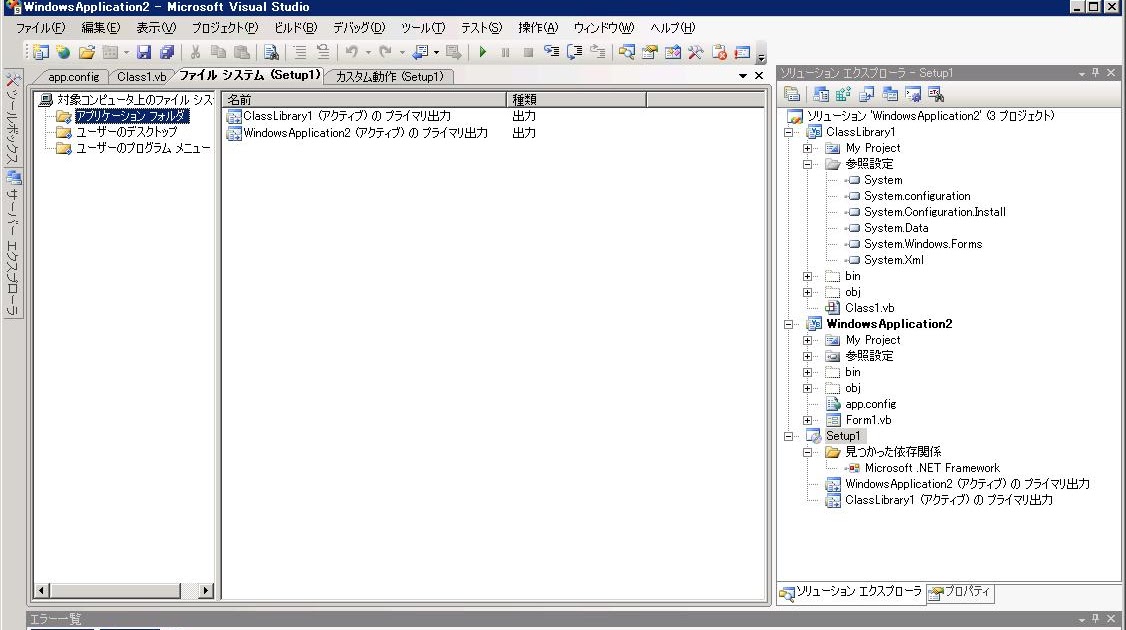
Task: Click the toolbar options overflow arrow
Action: click(761, 53)
